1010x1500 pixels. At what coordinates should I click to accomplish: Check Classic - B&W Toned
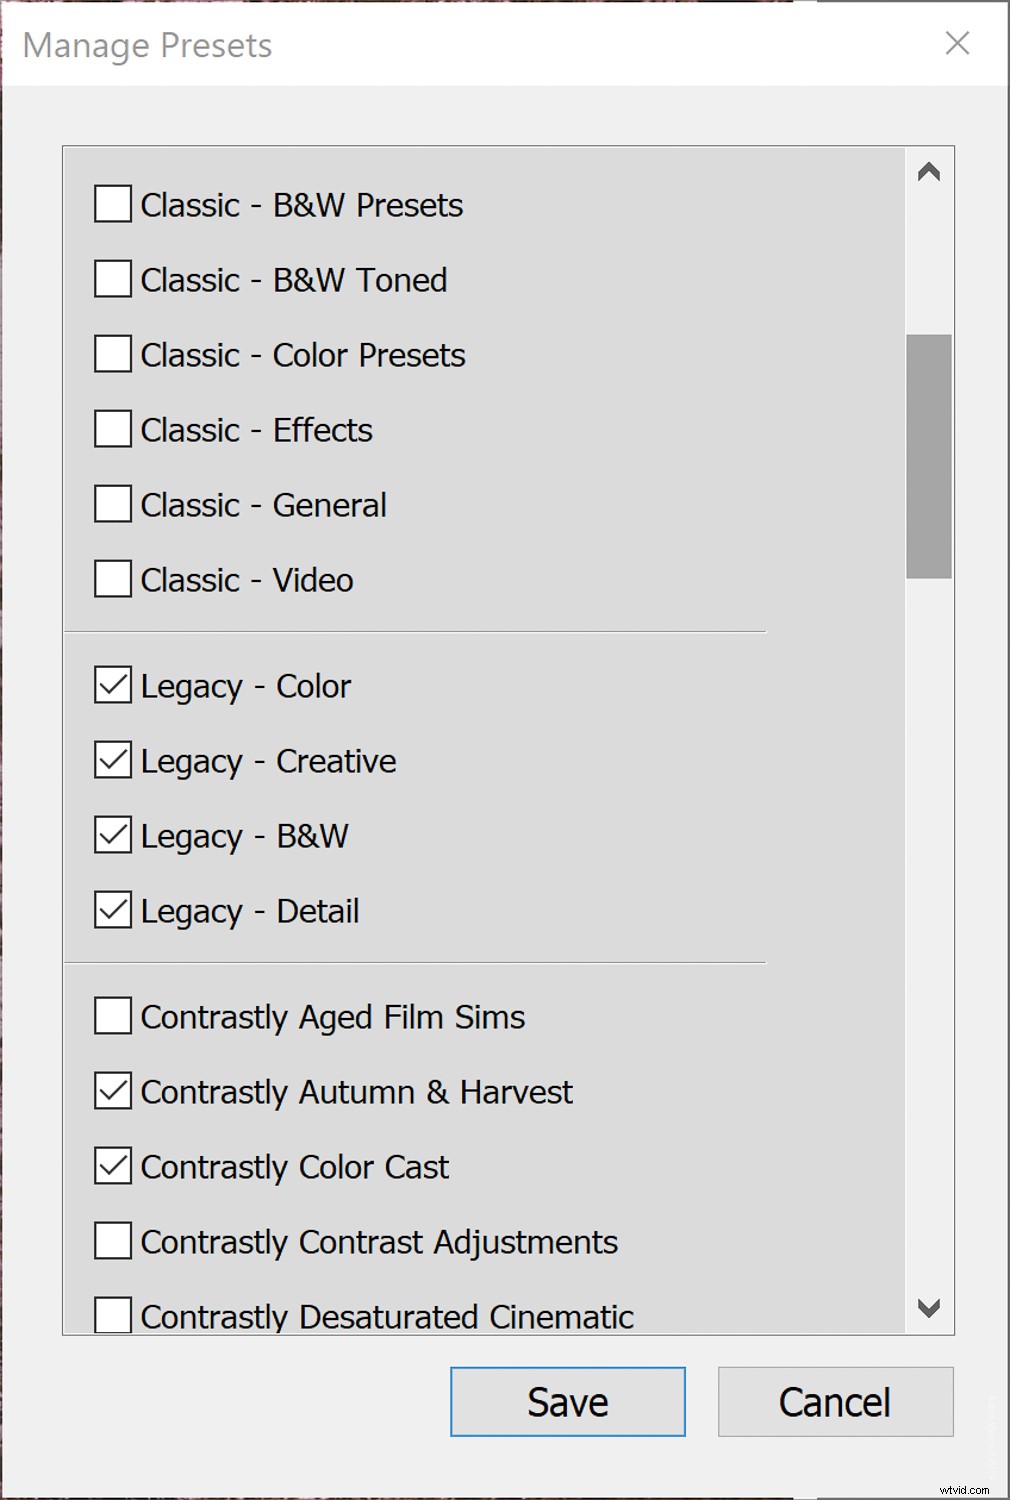[x=111, y=279]
